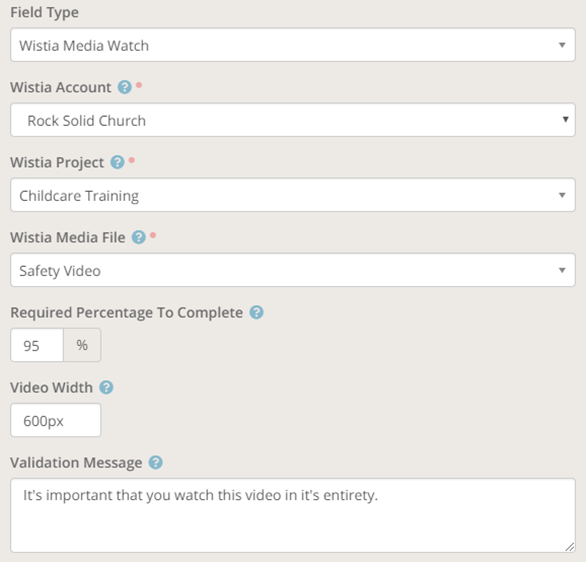This screenshot has height=562, width=586.
Task: Focus the Validation Message text area
Action: tap(293, 515)
